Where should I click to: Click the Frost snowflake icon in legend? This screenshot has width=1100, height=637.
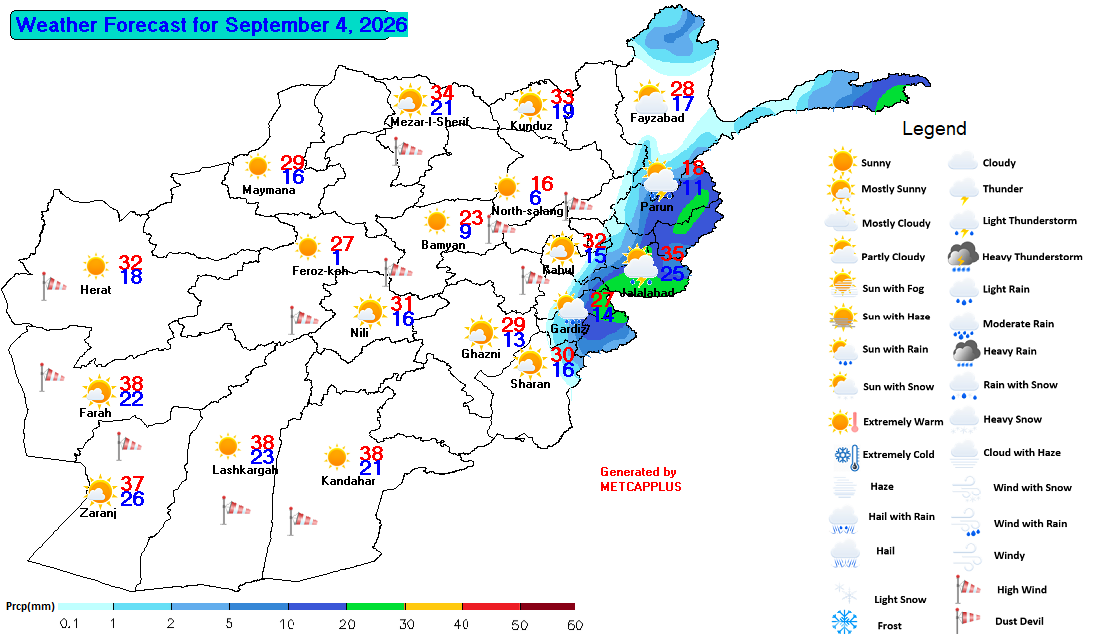(844, 622)
